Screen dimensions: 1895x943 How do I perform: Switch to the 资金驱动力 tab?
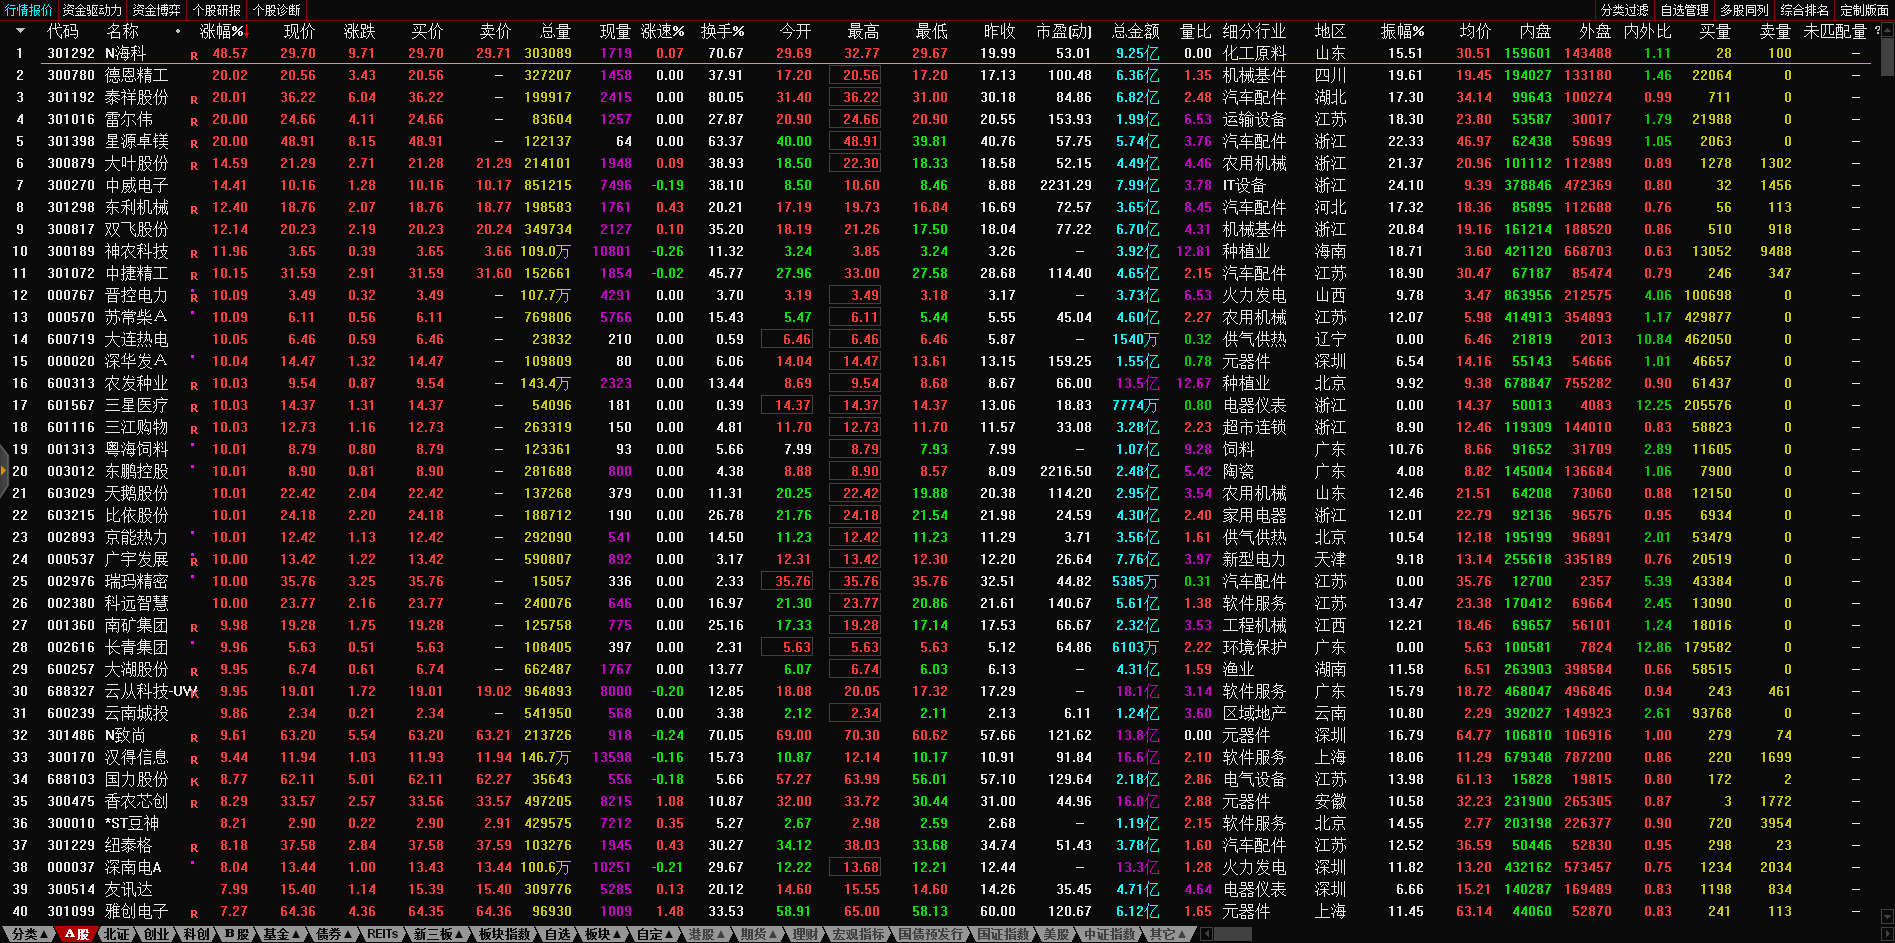point(92,10)
